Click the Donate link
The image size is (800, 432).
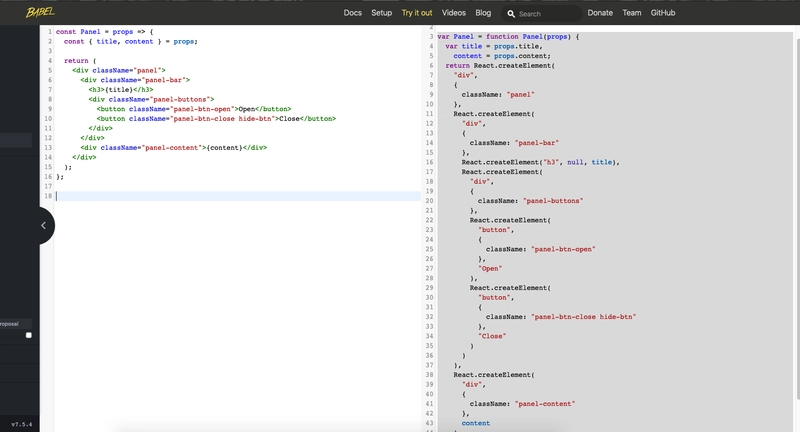point(600,13)
